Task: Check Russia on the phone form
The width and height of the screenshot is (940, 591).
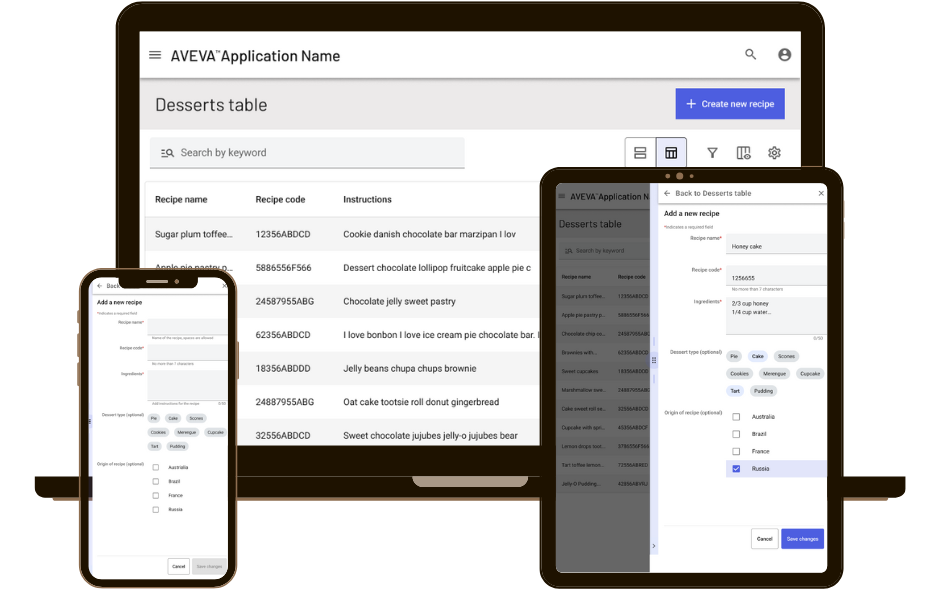Action: point(156,509)
